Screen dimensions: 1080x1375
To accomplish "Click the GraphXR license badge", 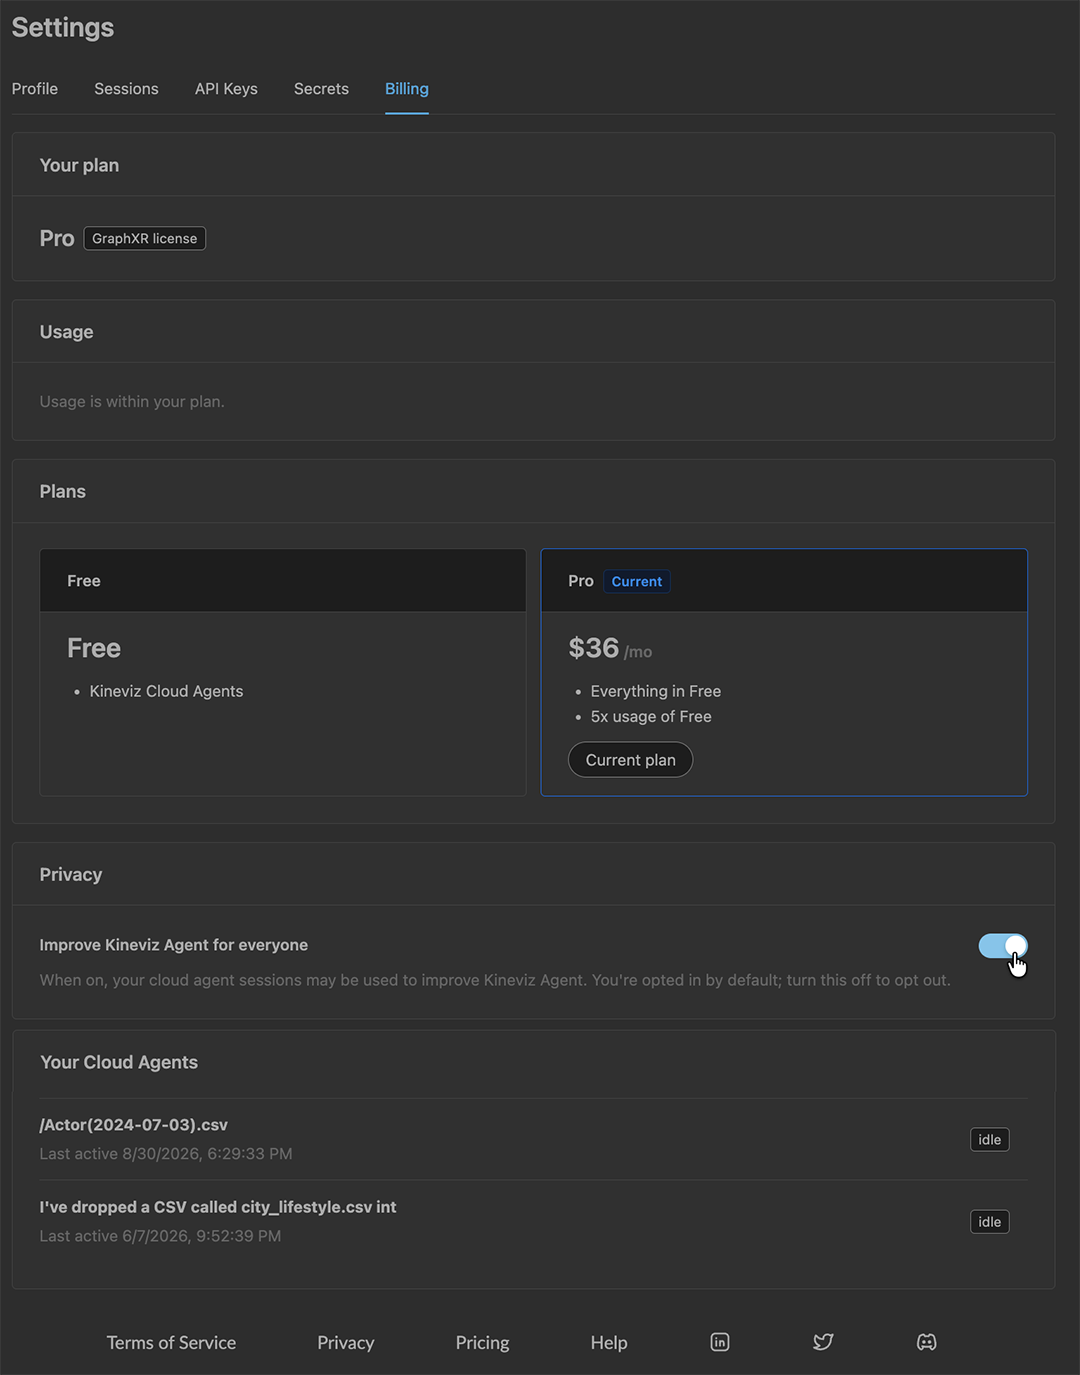I will [145, 239].
